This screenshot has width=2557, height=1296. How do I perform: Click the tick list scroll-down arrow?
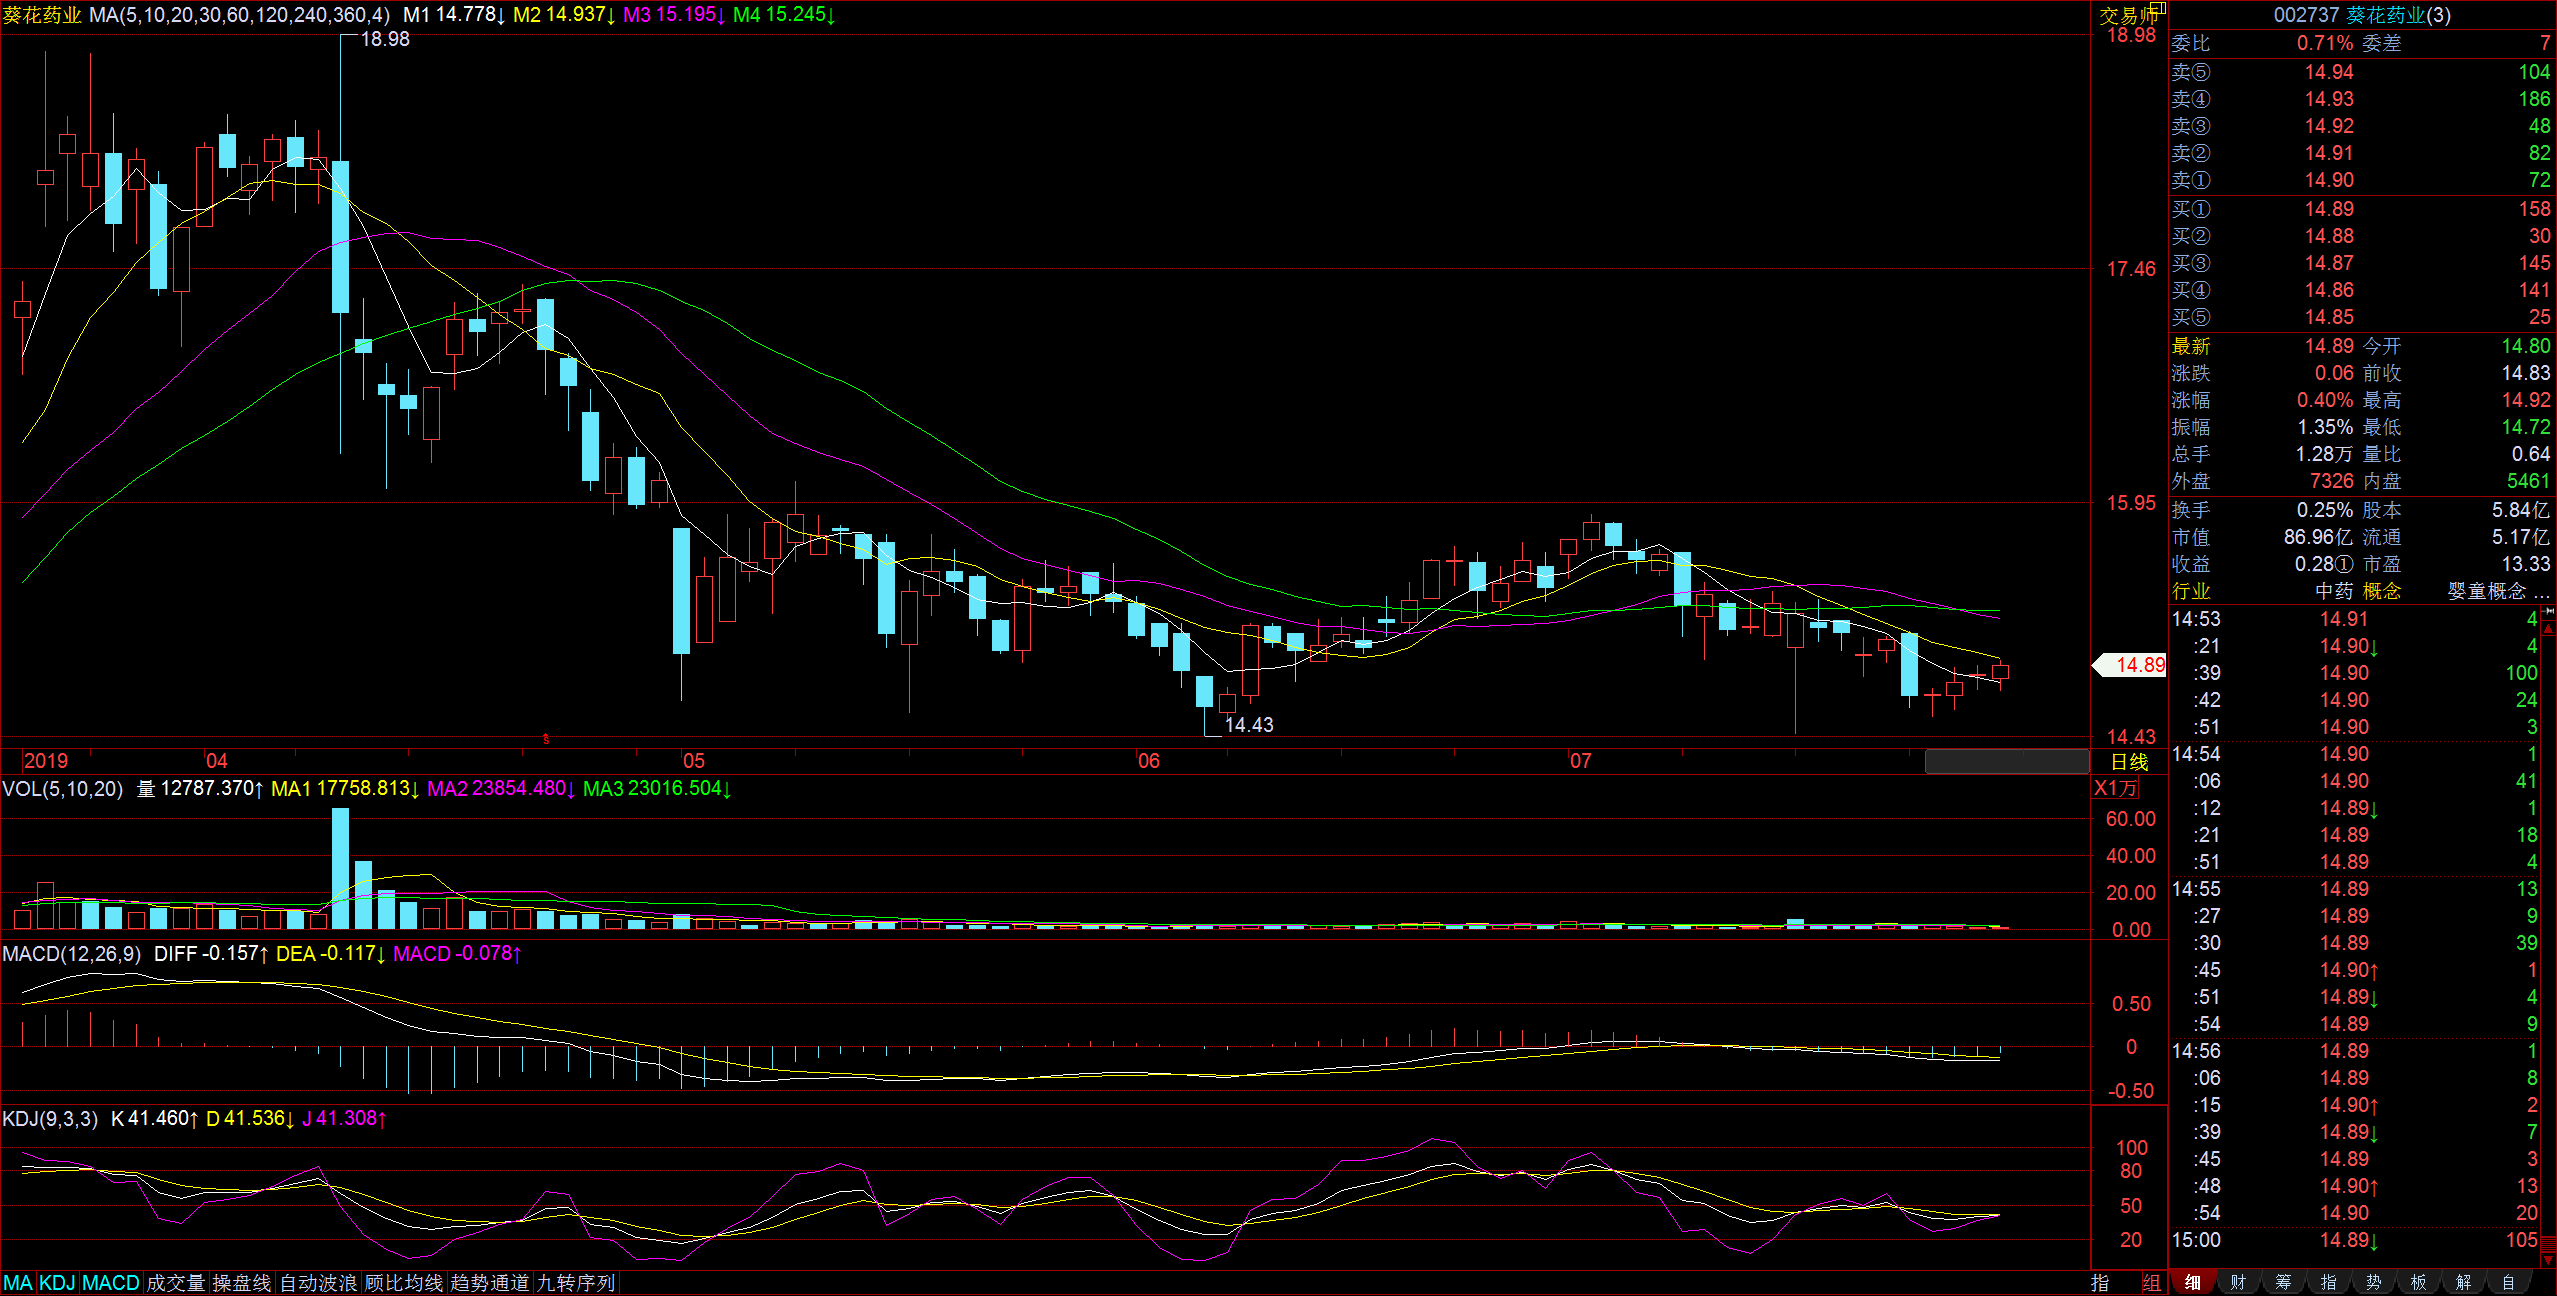pyautogui.click(x=2548, y=1258)
